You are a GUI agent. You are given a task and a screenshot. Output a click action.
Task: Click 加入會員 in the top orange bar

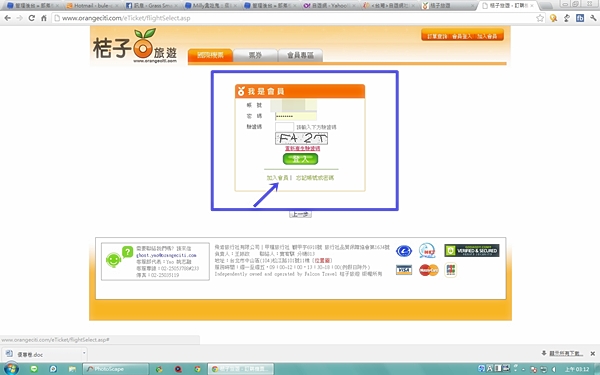click(487, 36)
